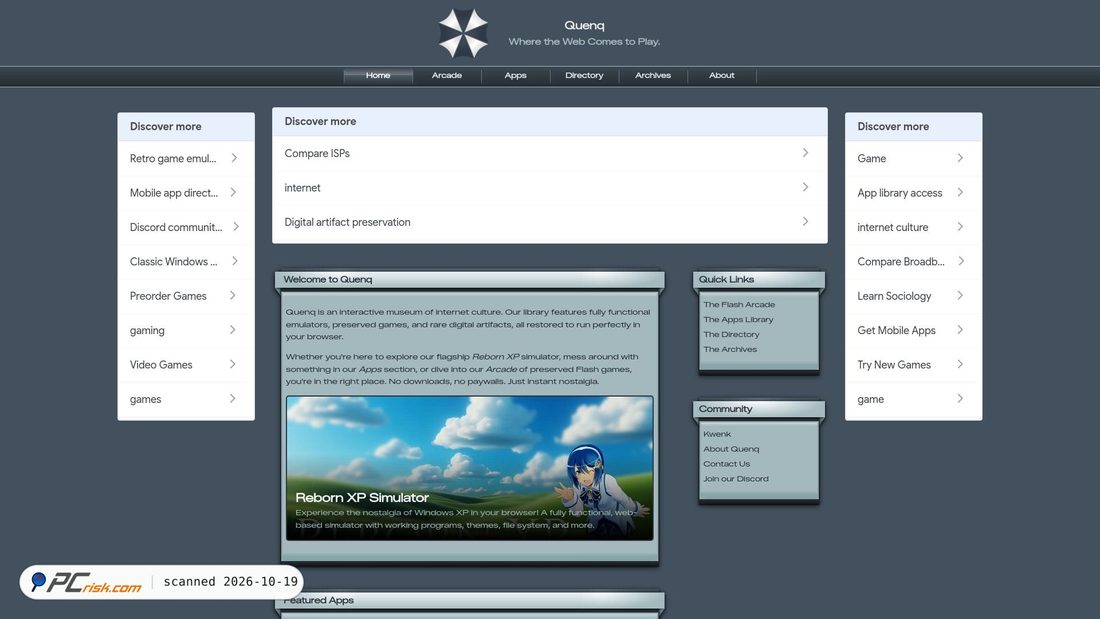1100x619 pixels.
Task: Follow the Join our Discord link
Action: (x=736, y=479)
